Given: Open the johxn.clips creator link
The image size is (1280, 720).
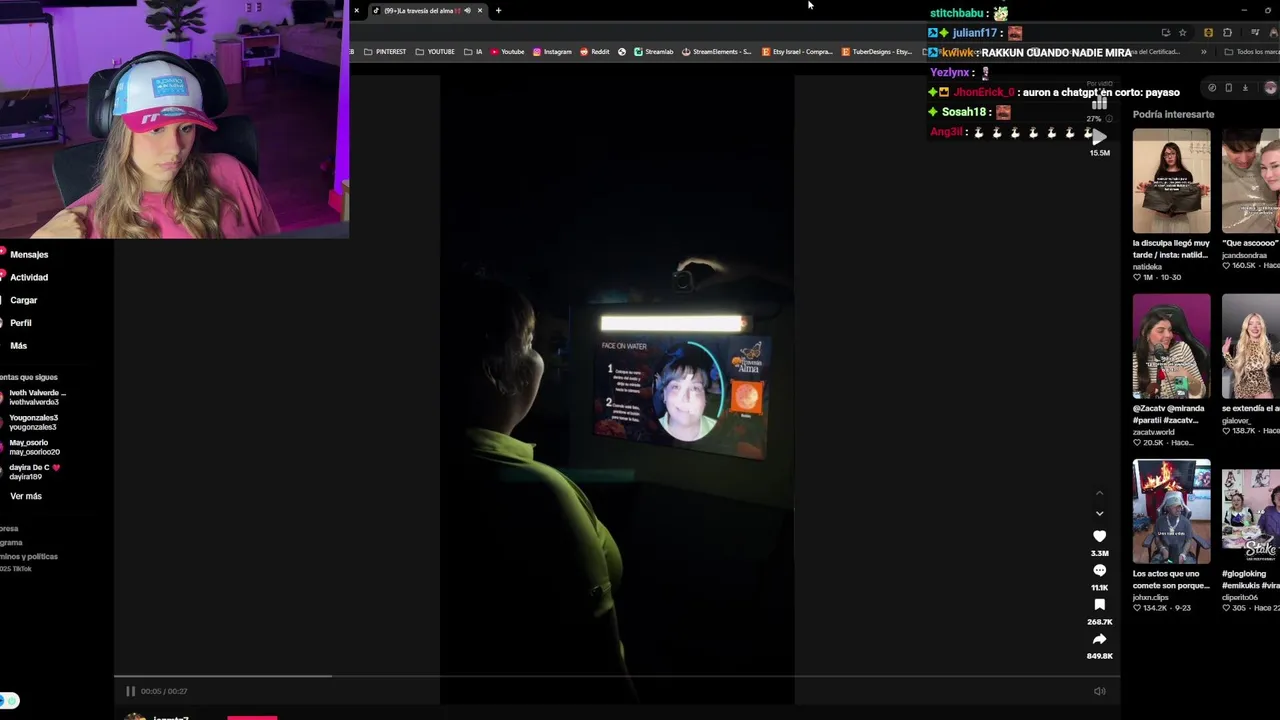Looking at the screenshot, I should 1151,597.
